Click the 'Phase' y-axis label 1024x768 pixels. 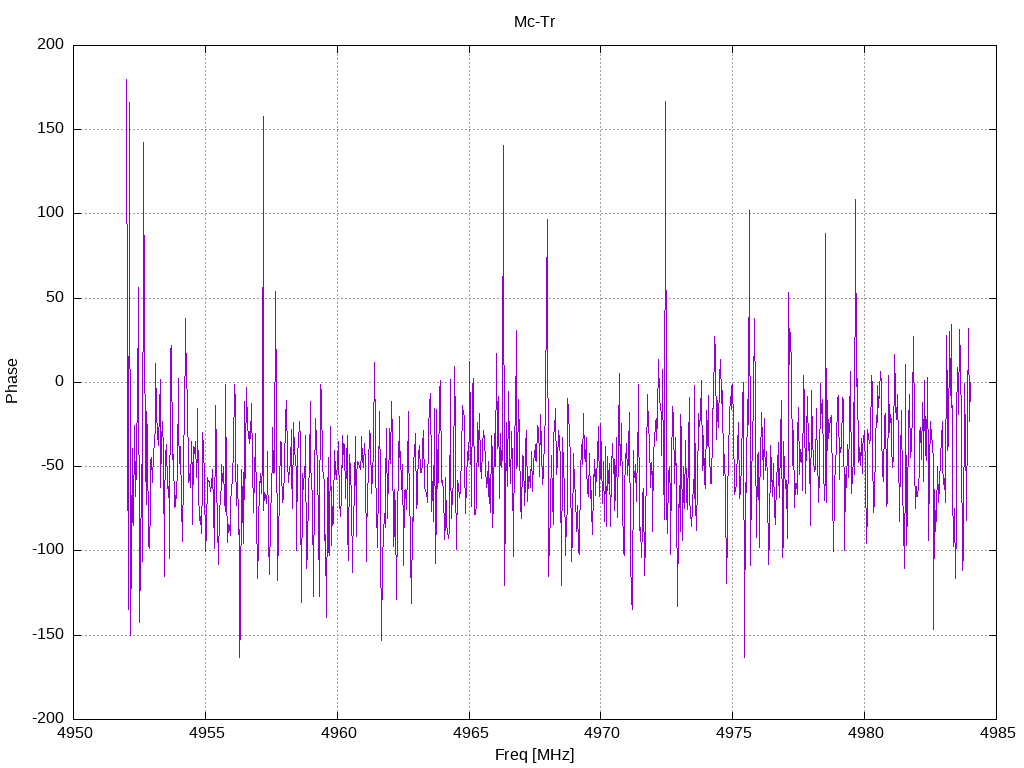tap(12, 381)
